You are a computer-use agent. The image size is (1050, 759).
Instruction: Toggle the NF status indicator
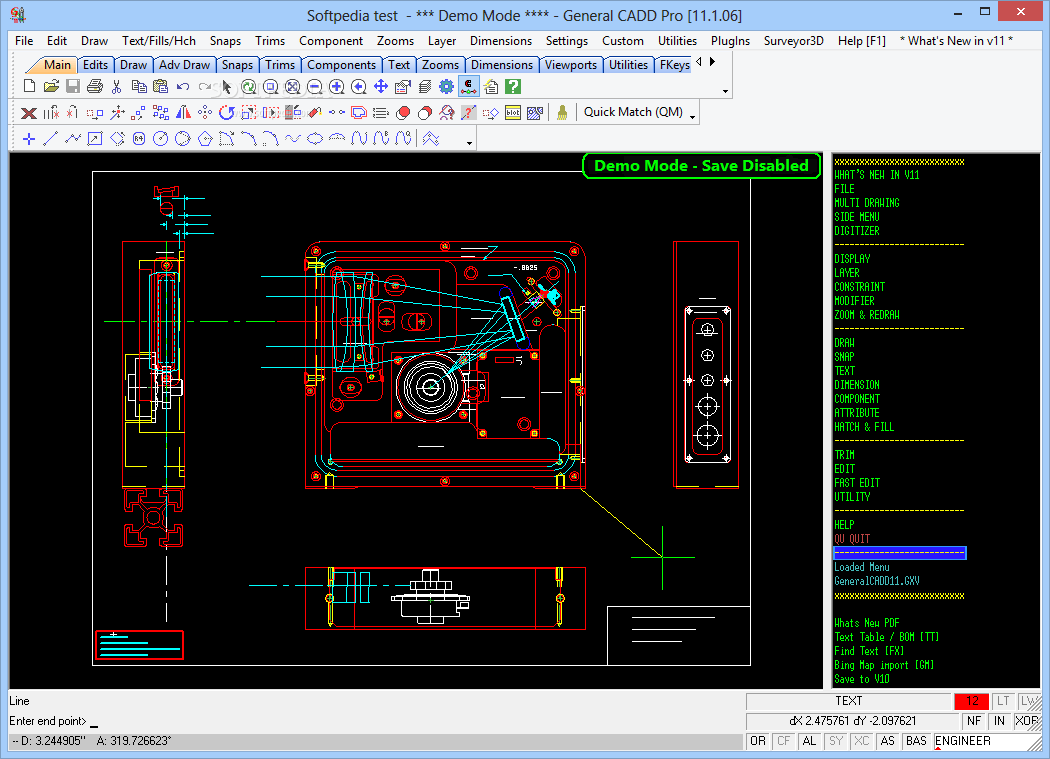tap(974, 721)
